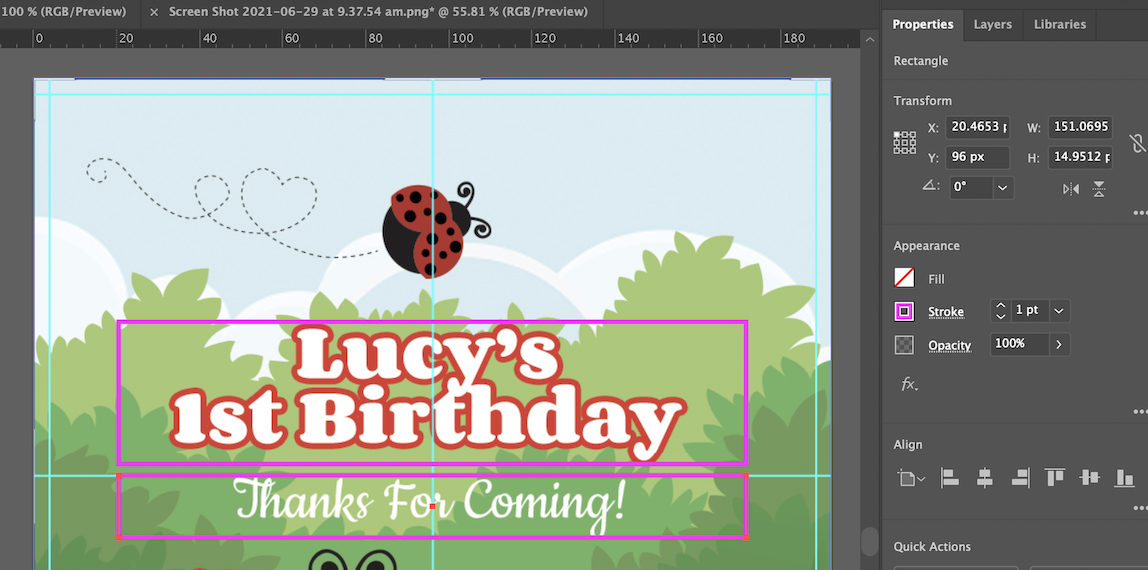Click the Fill color swatch

pos(904,278)
